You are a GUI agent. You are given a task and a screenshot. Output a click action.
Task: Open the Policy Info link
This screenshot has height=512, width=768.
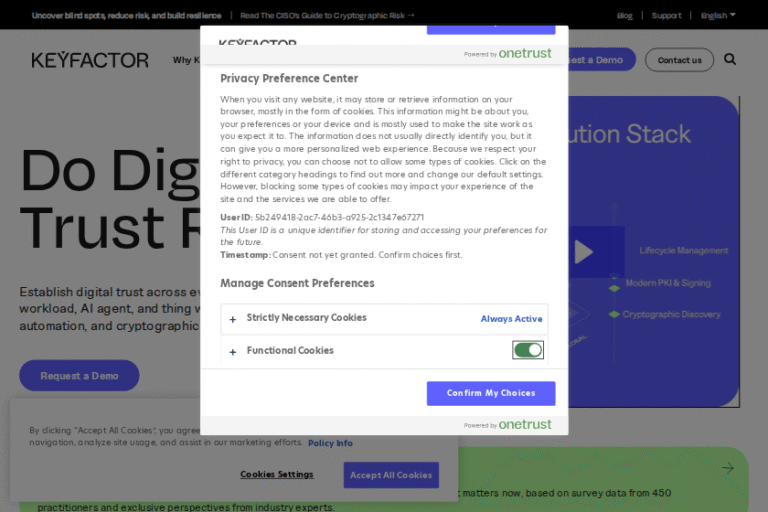pos(330,443)
